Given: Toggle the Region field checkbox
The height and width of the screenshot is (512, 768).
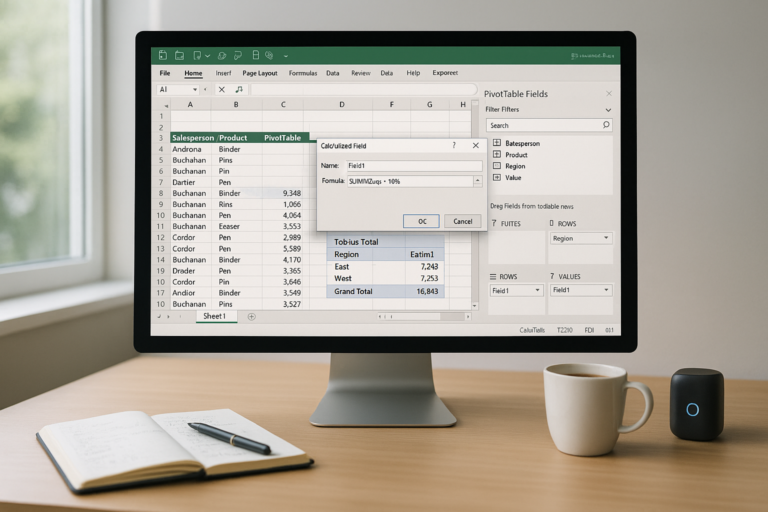Looking at the screenshot, I should [x=497, y=166].
